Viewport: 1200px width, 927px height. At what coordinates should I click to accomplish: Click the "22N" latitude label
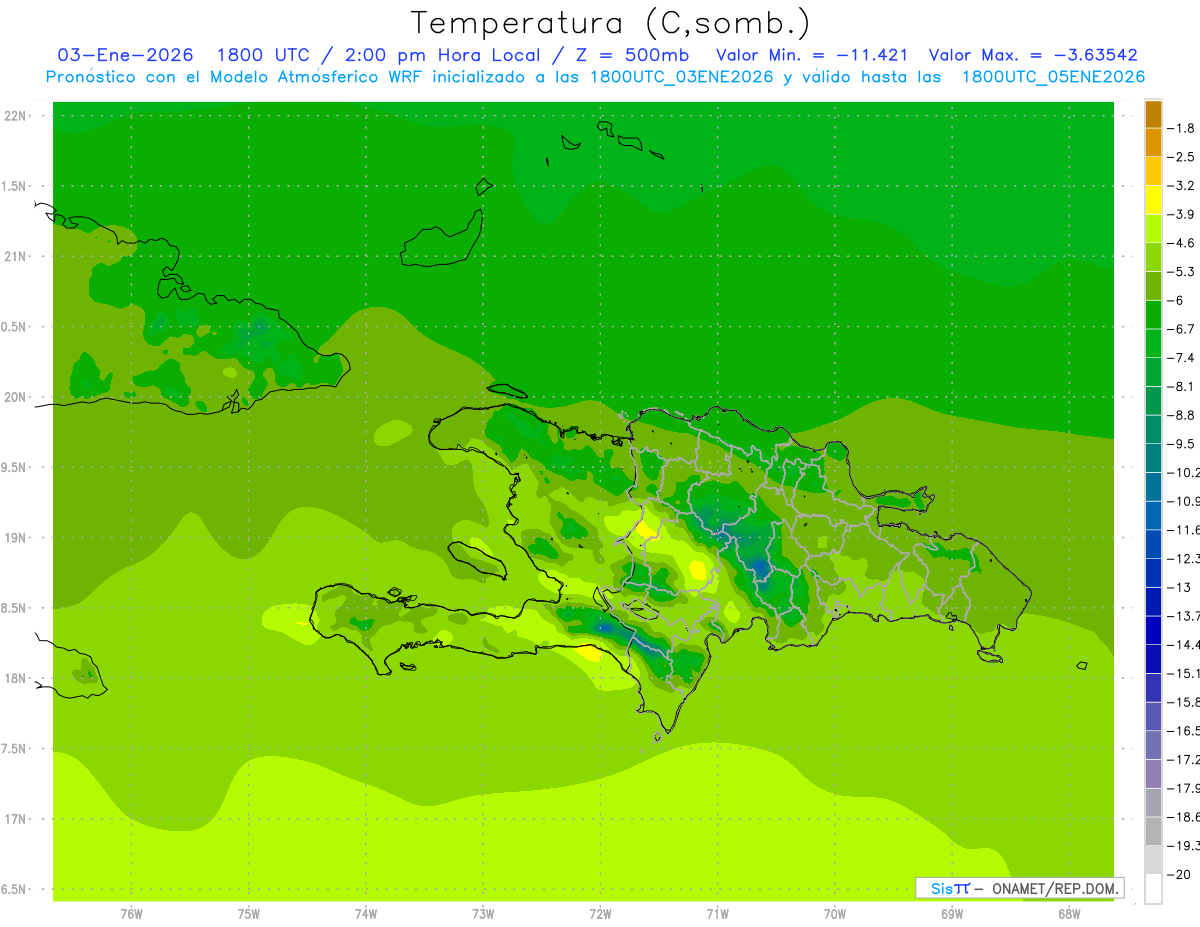(x=17, y=116)
